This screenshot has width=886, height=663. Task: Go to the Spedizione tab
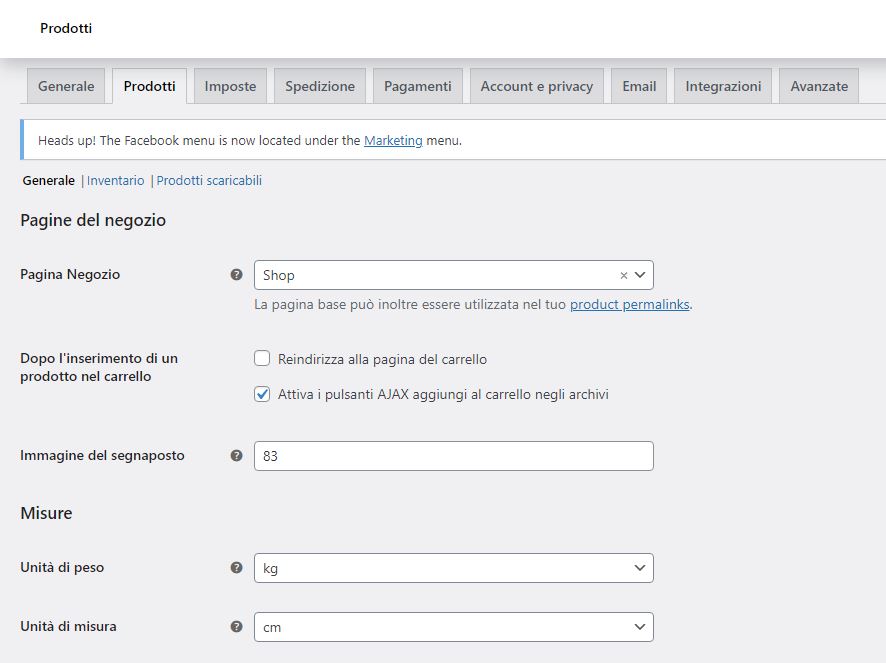click(x=320, y=86)
